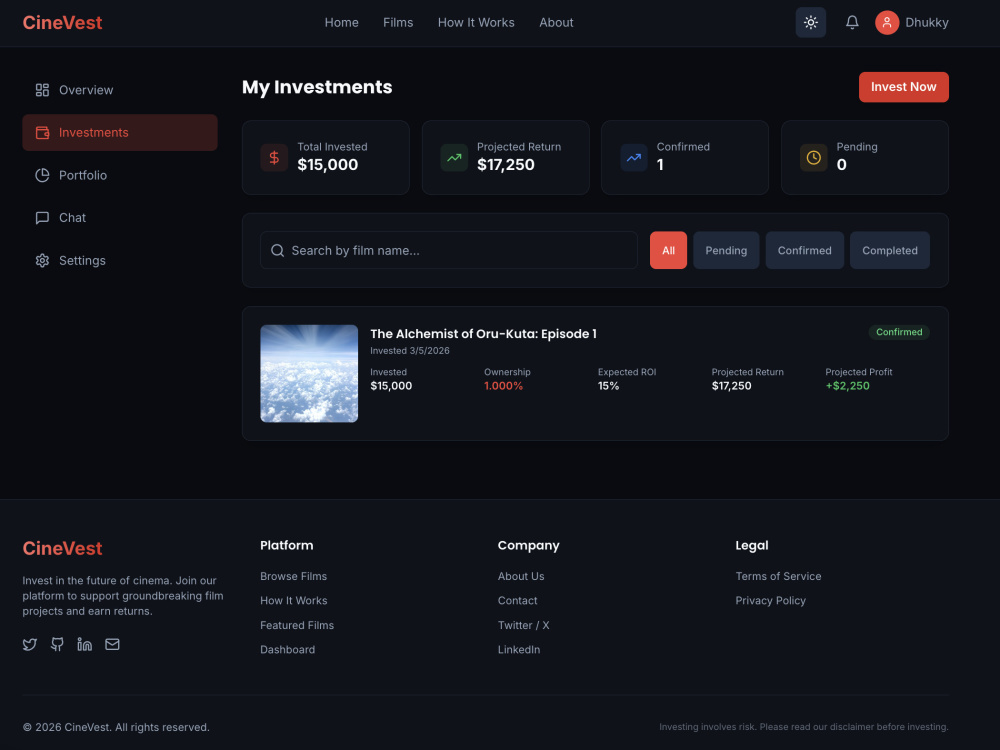Open Contact footer link
Viewport: 1000px width, 750px height.
(517, 601)
